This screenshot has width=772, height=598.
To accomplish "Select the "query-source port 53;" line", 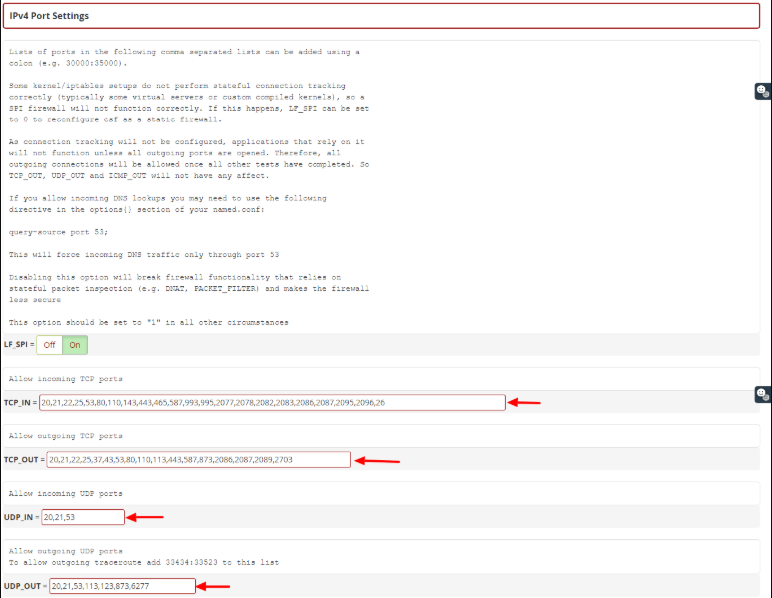I will pyautogui.click(x=58, y=232).
